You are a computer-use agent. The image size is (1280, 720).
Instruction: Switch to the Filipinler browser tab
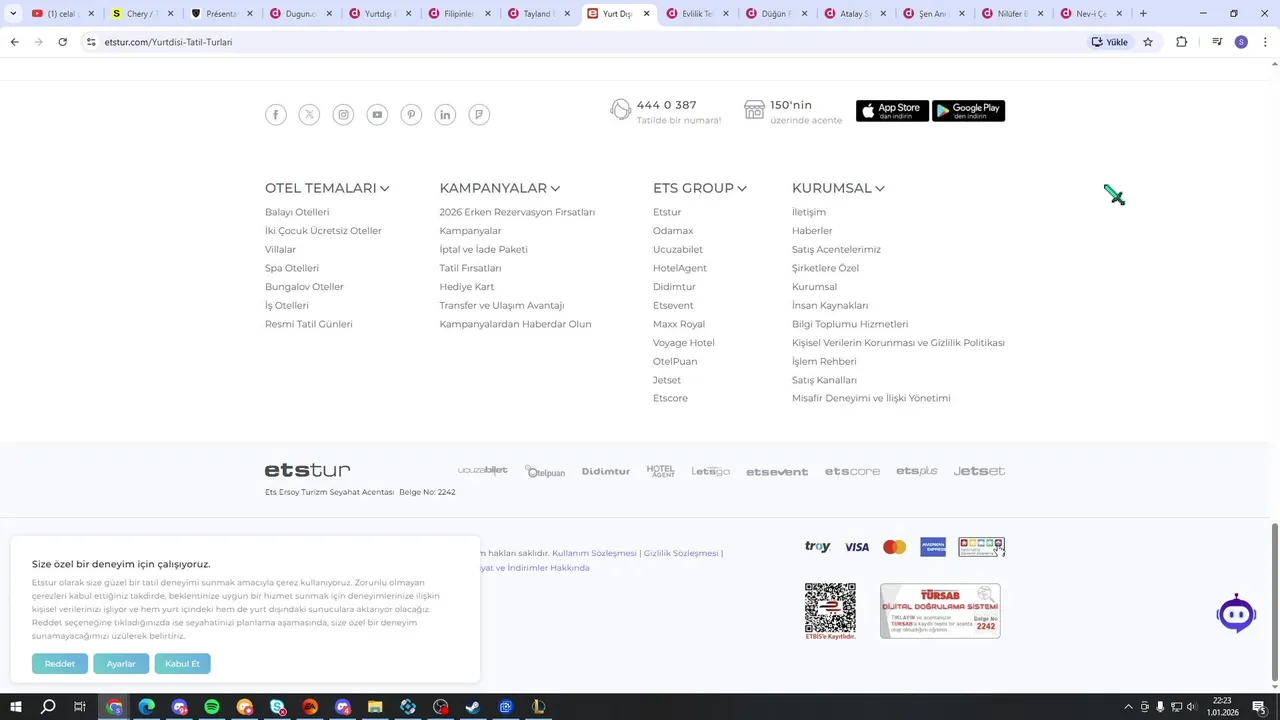(460, 14)
